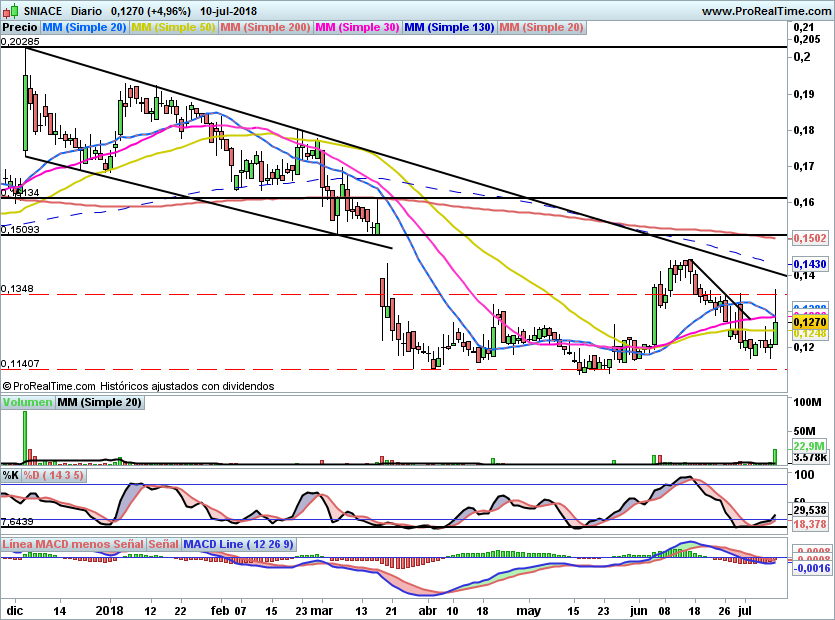Select the magenta MM (Simple 30) label
Image resolution: width=835 pixels, height=620 pixels.
(357, 29)
